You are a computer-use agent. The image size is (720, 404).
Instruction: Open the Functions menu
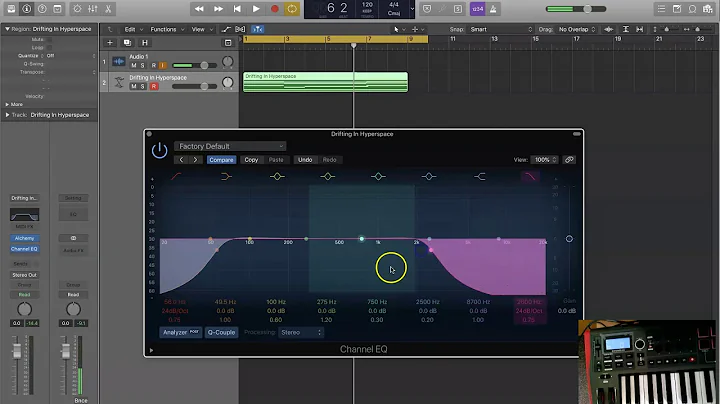pyautogui.click(x=167, y=29)
